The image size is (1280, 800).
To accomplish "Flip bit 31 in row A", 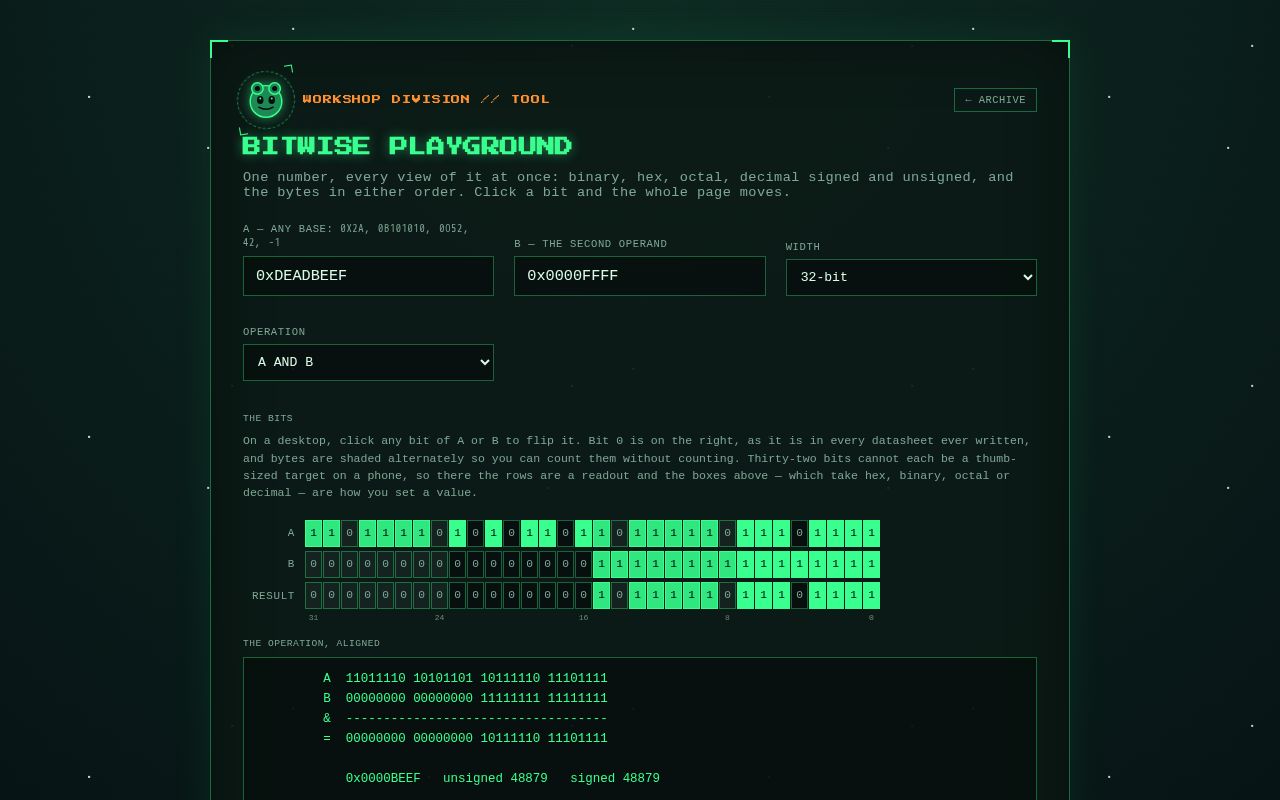I will [314, 533].
